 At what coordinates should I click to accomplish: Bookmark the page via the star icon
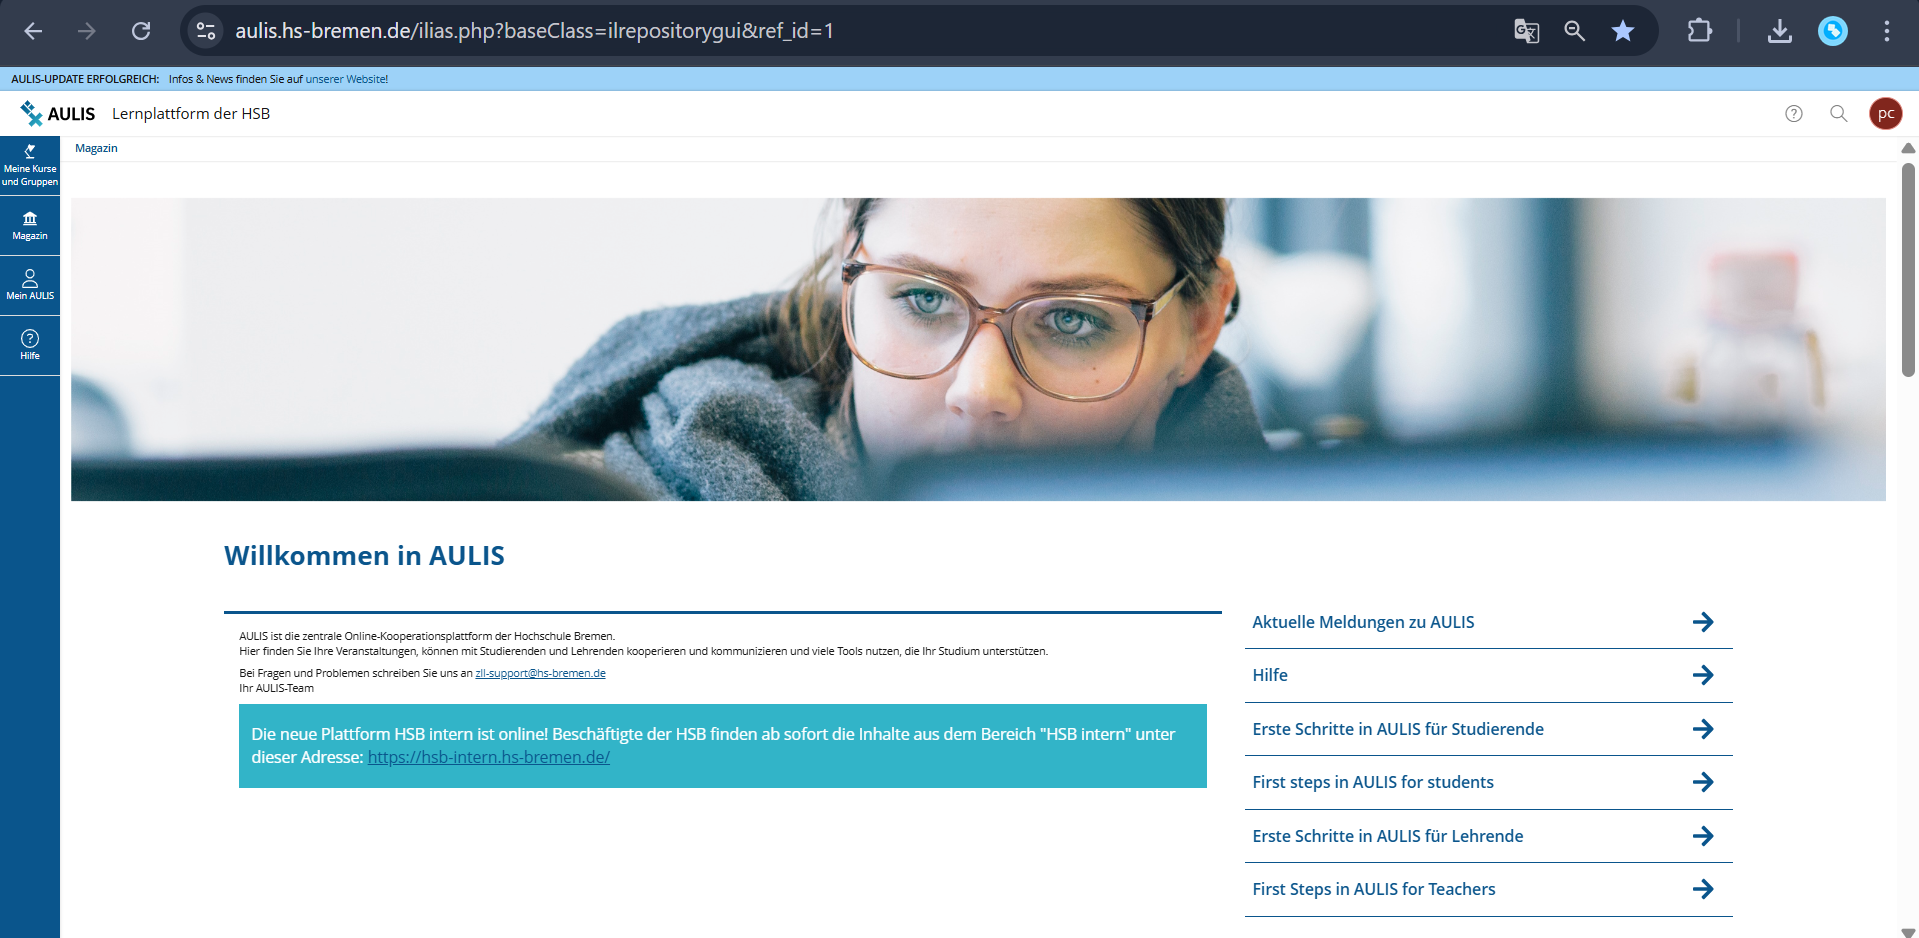[1623, 31]
